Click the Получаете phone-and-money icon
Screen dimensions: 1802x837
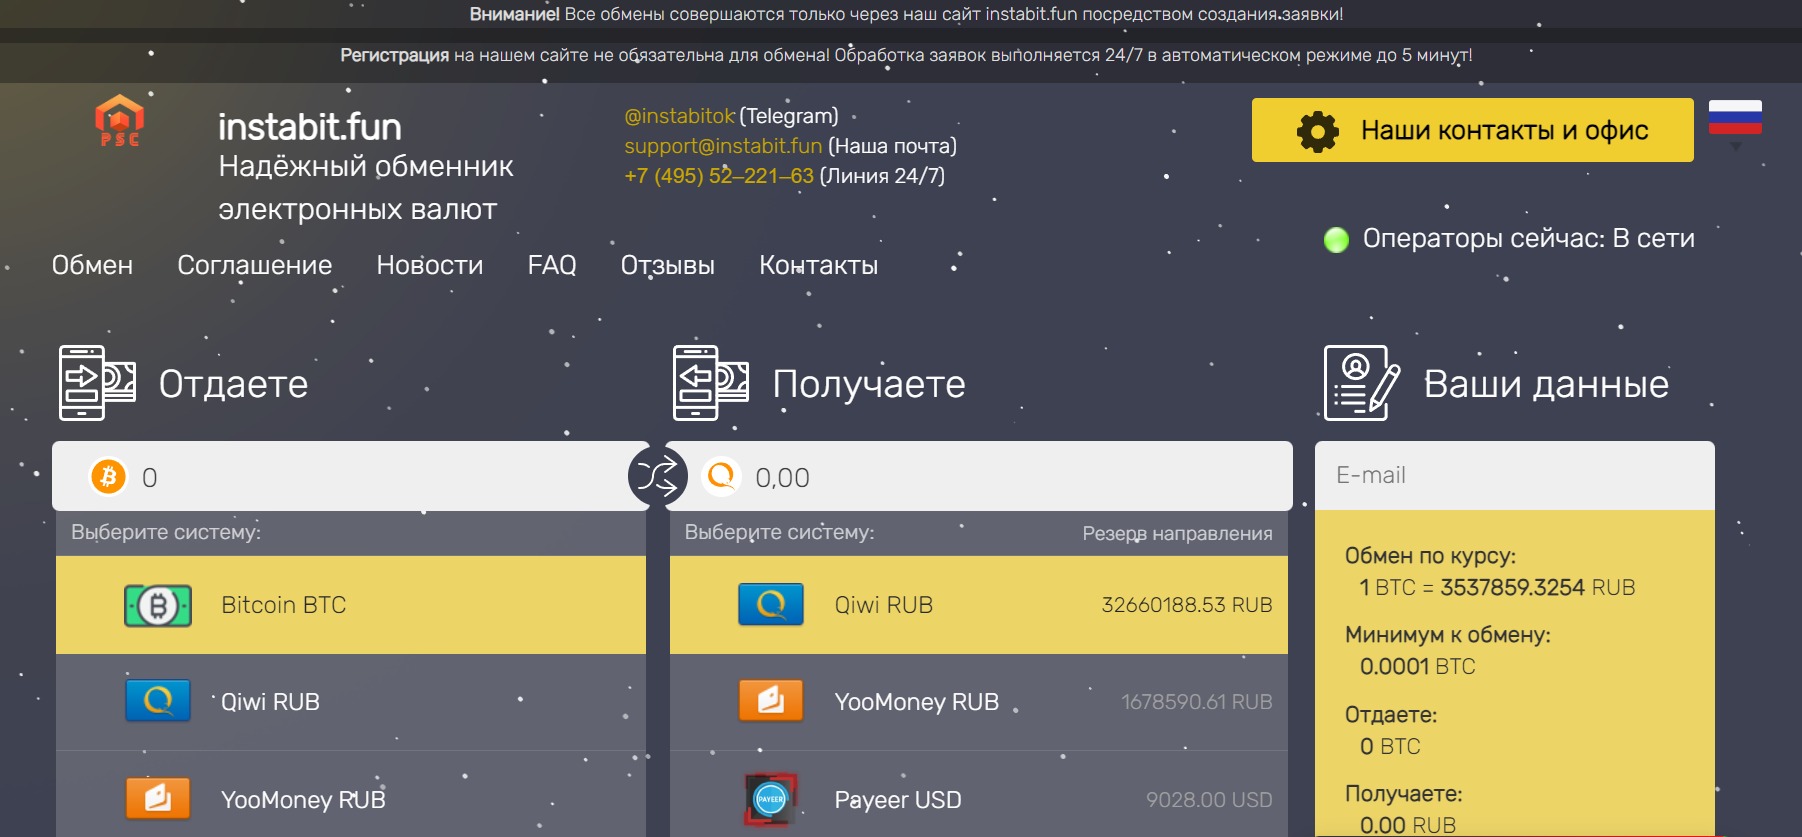coord(710,383)
